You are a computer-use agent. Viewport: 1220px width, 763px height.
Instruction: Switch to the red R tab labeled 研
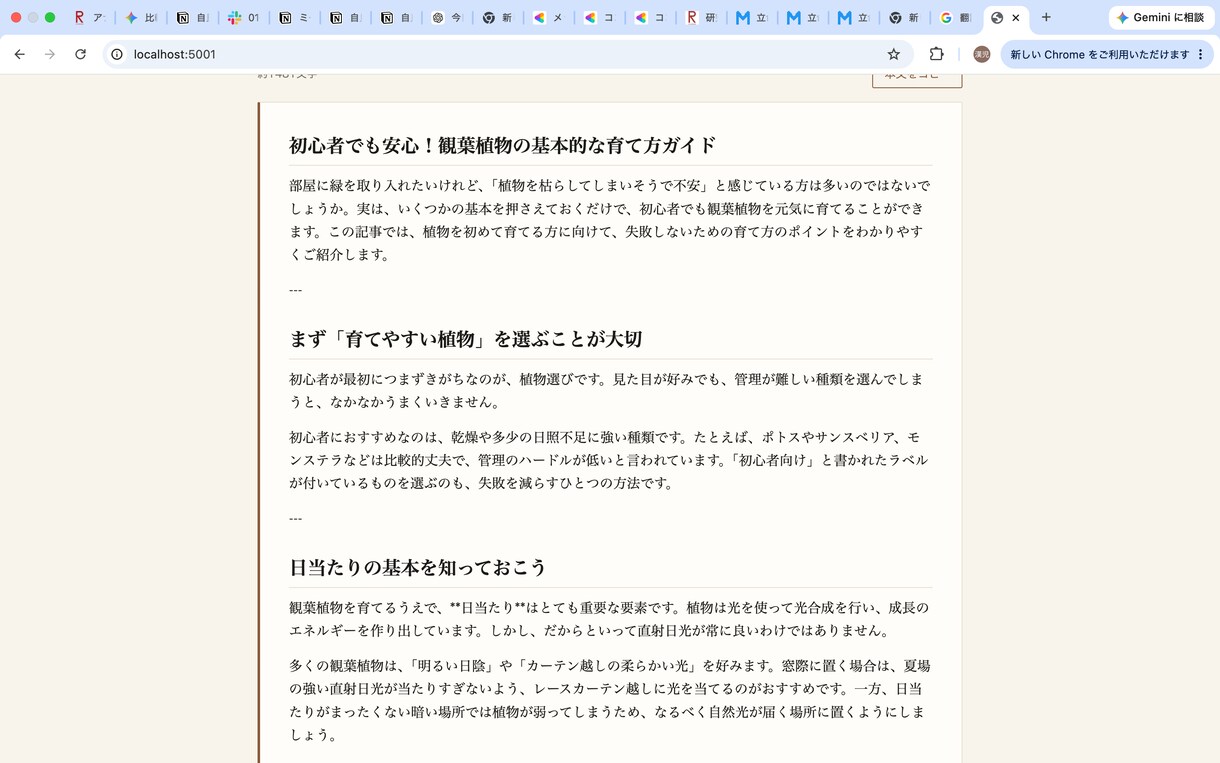701,17
